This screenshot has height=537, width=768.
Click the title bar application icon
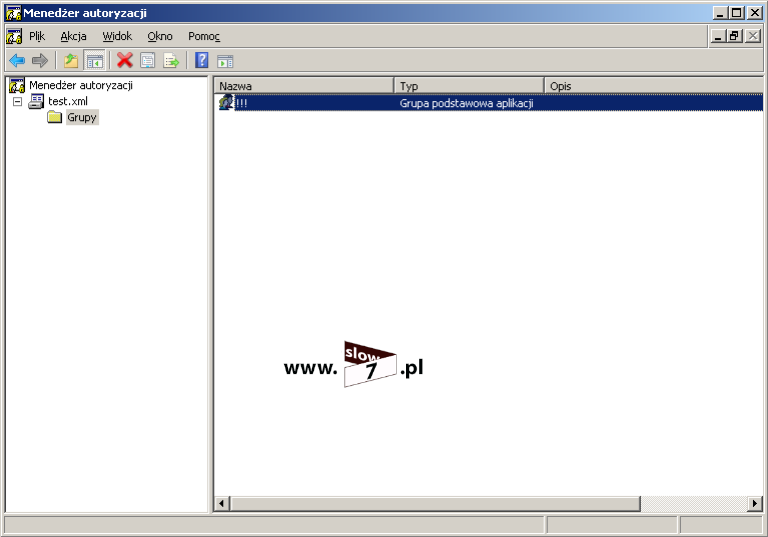[x=13, y=13]
